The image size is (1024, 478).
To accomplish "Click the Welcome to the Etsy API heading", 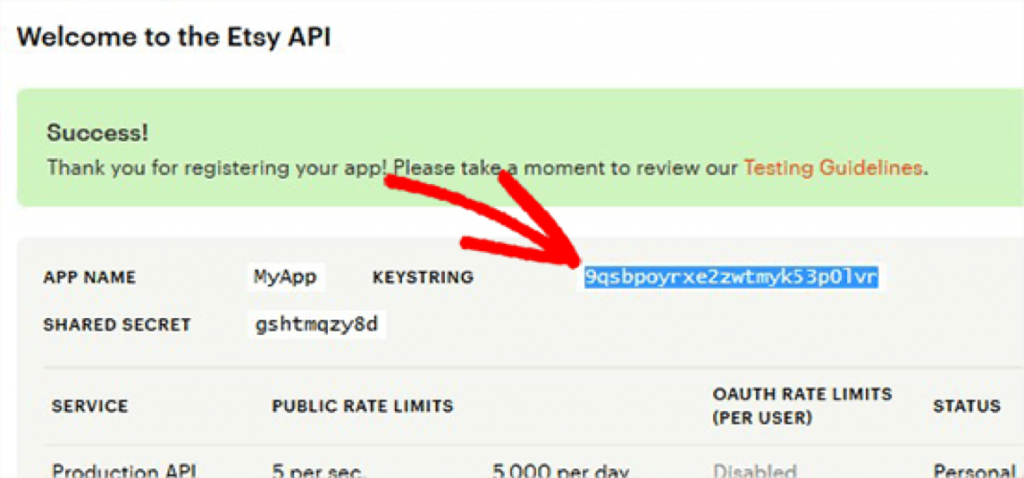I will click(x=174, y=38).
